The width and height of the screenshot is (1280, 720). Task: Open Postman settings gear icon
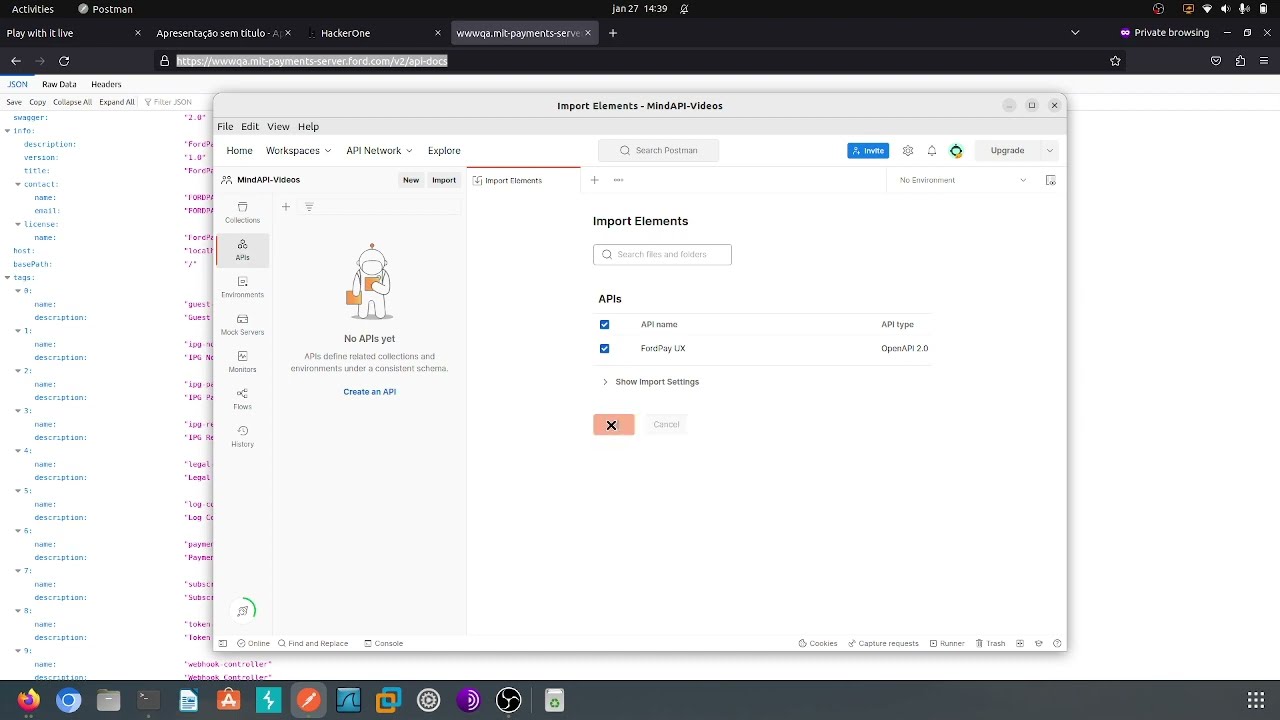point(908,151)
